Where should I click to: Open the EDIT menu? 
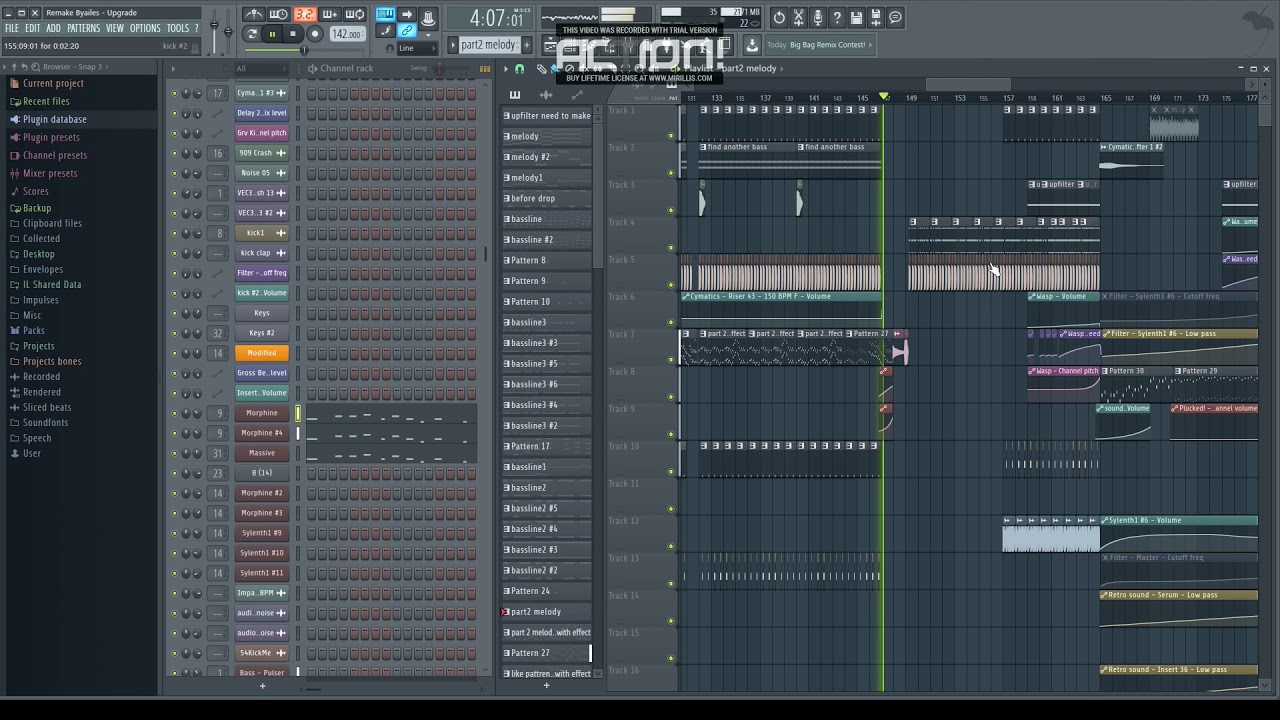point(33,28)
